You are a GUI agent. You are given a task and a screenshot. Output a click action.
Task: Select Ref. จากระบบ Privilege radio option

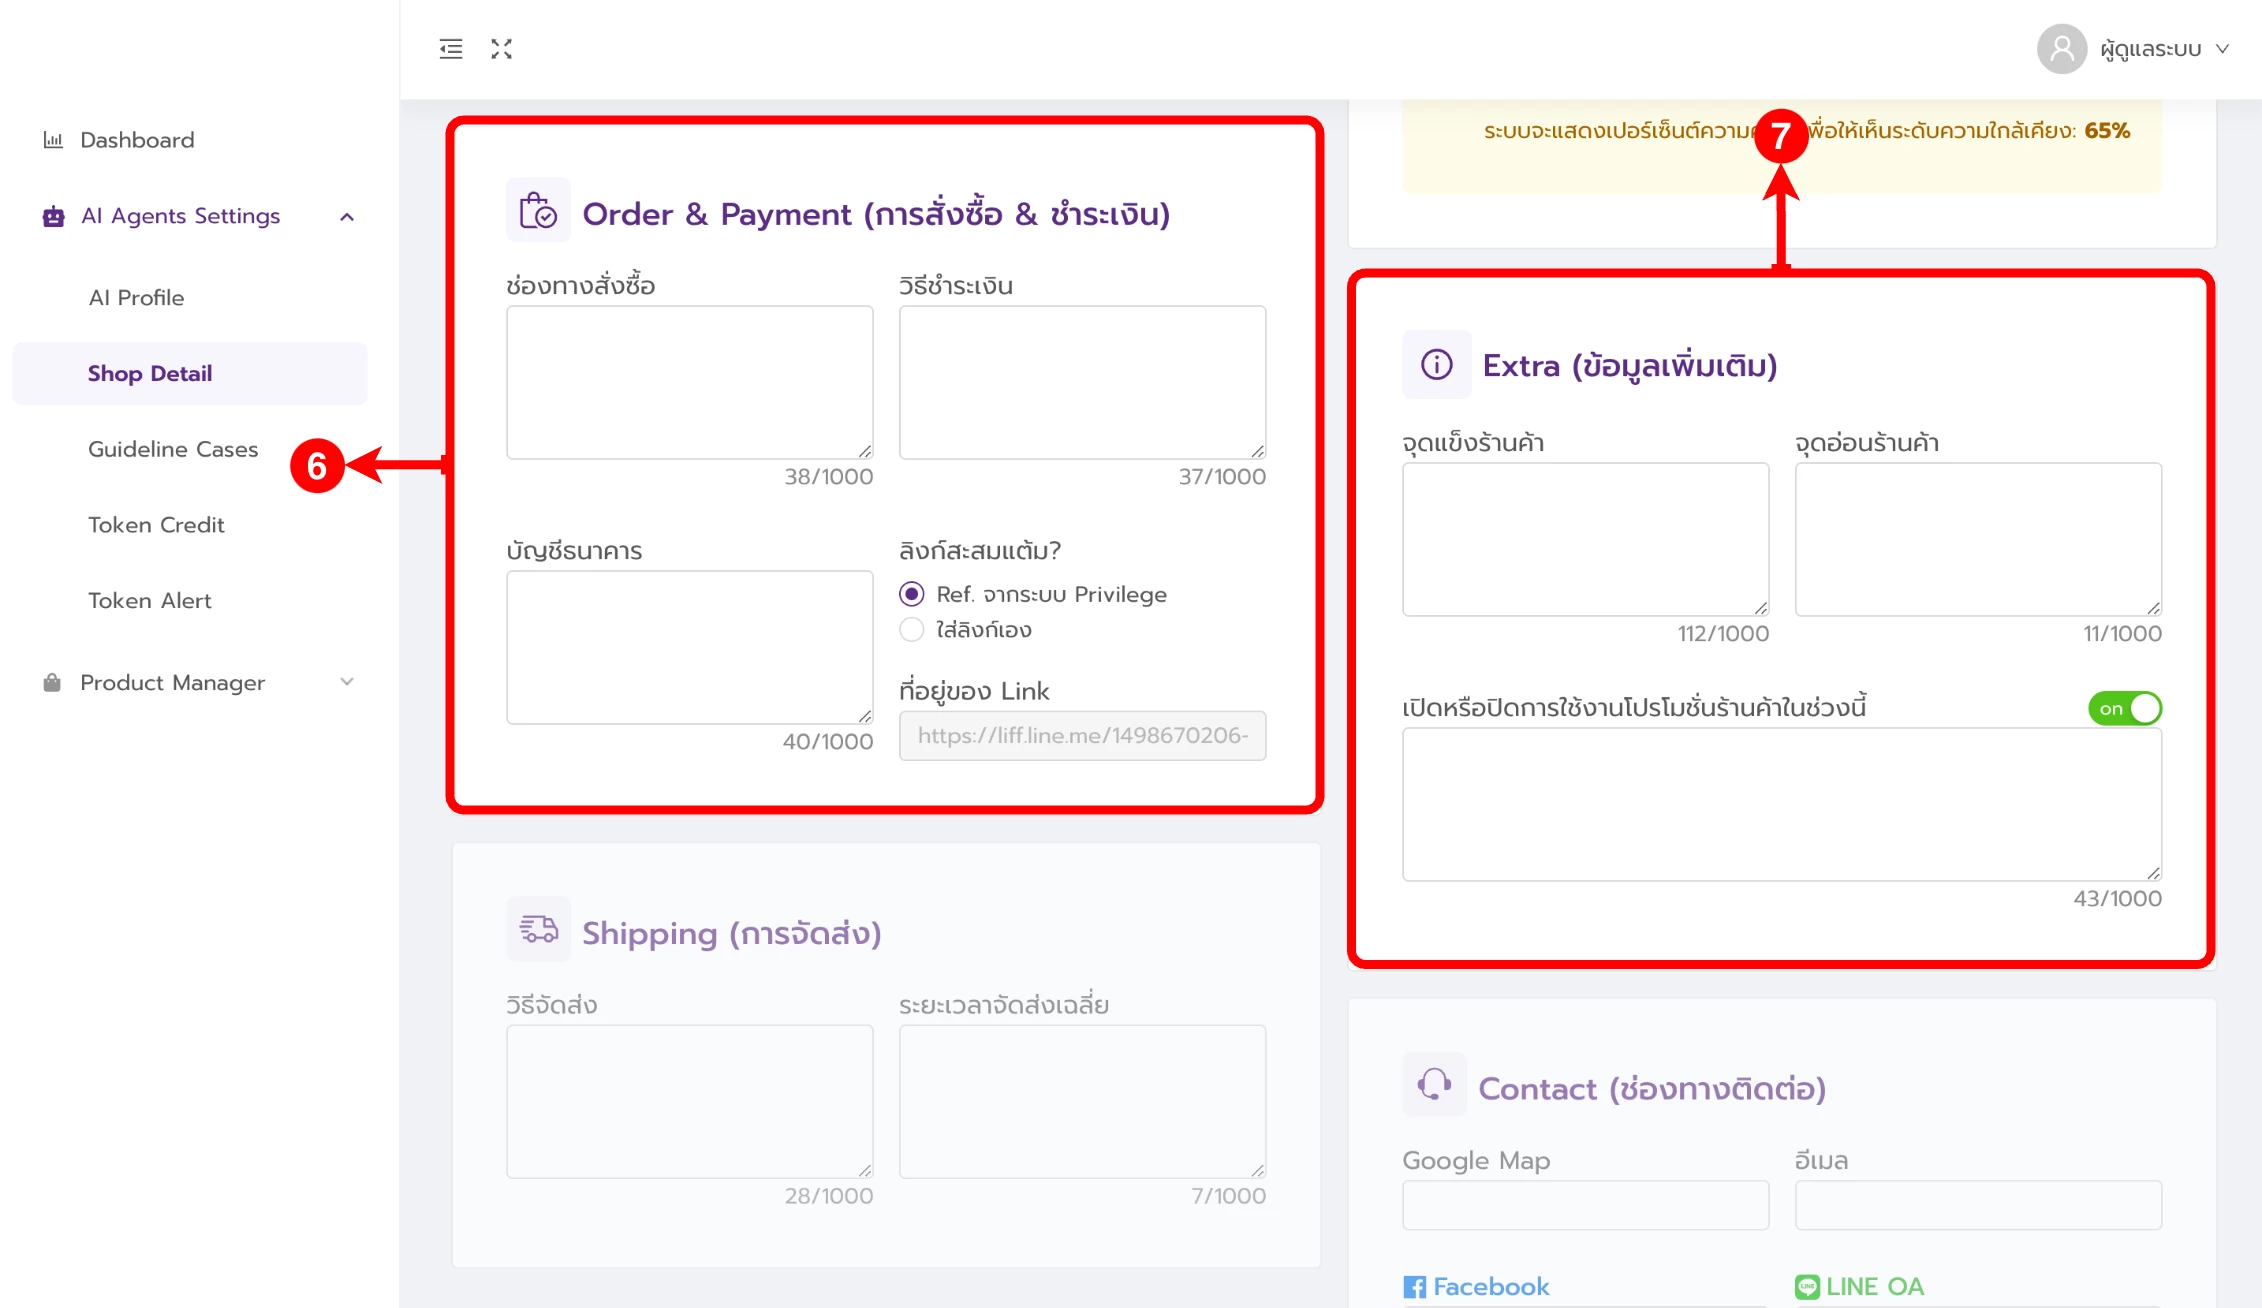(x=911, y=594)
